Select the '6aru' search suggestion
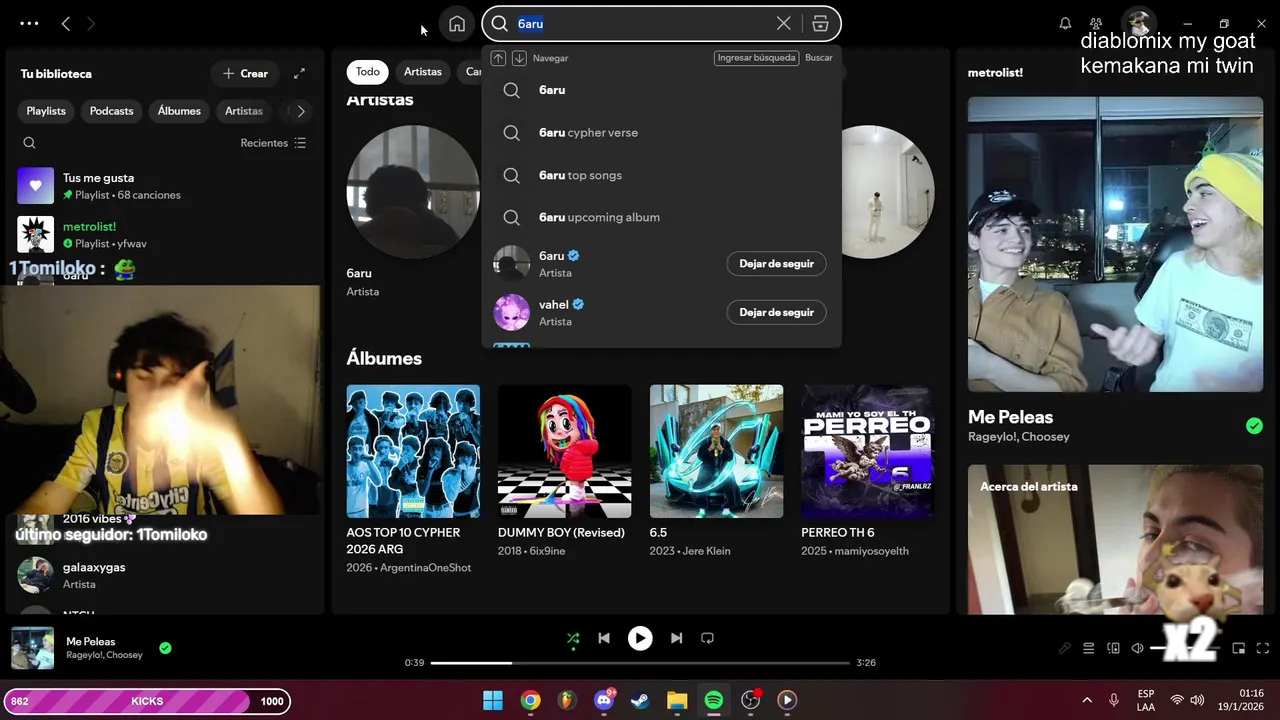The height and width of the screenshot is (720, 1280). tap(661, 90)
